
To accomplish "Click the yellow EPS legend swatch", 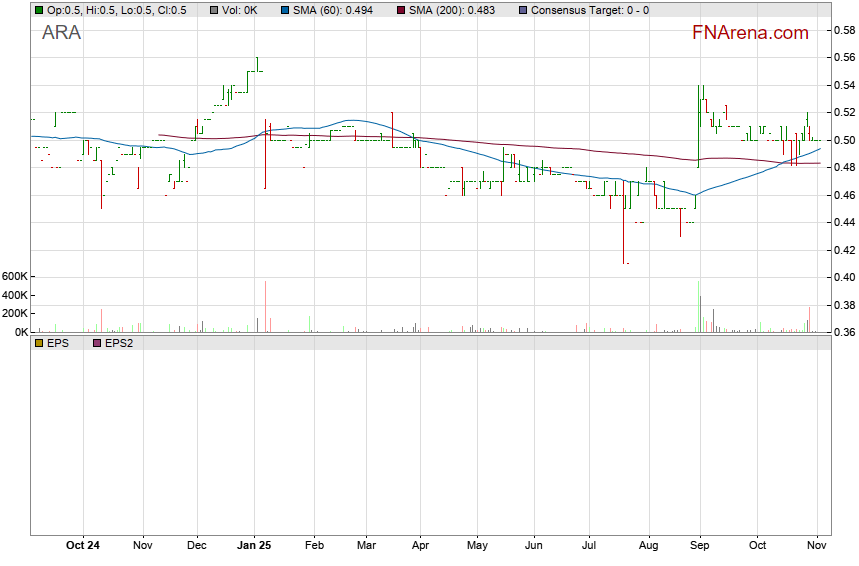I will click(39, 343).
